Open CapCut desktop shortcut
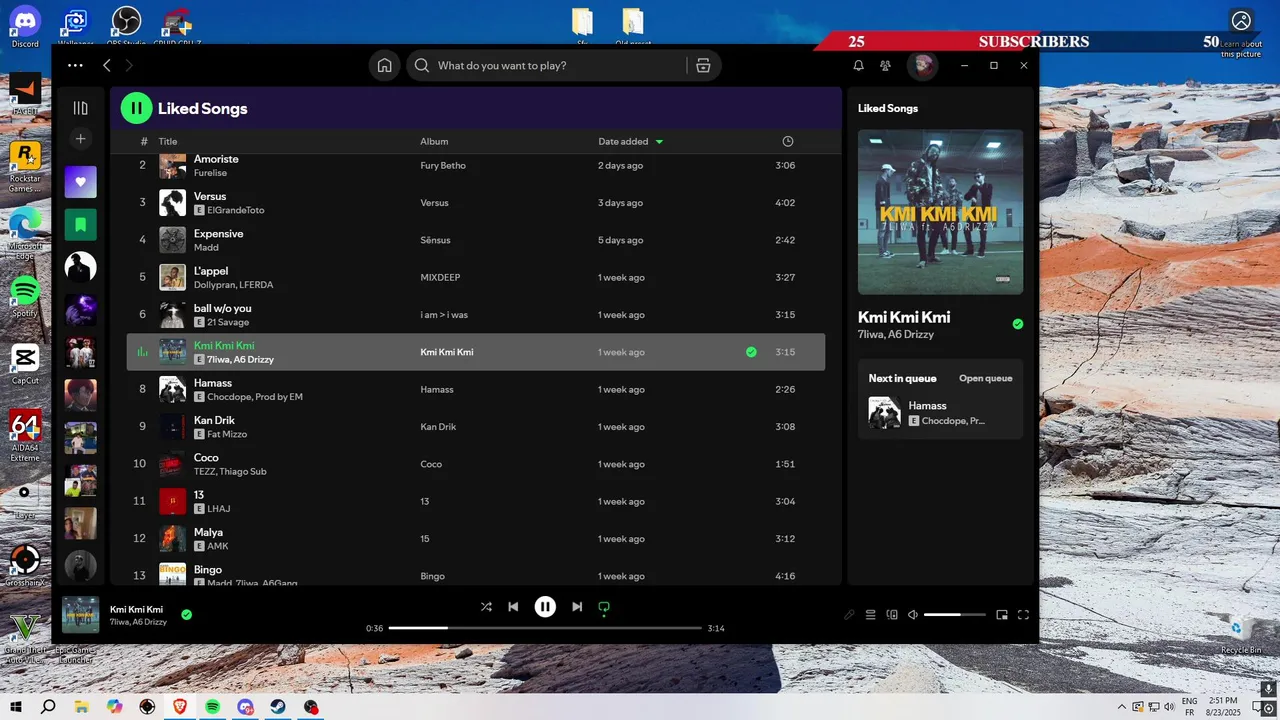 point(25,364)
